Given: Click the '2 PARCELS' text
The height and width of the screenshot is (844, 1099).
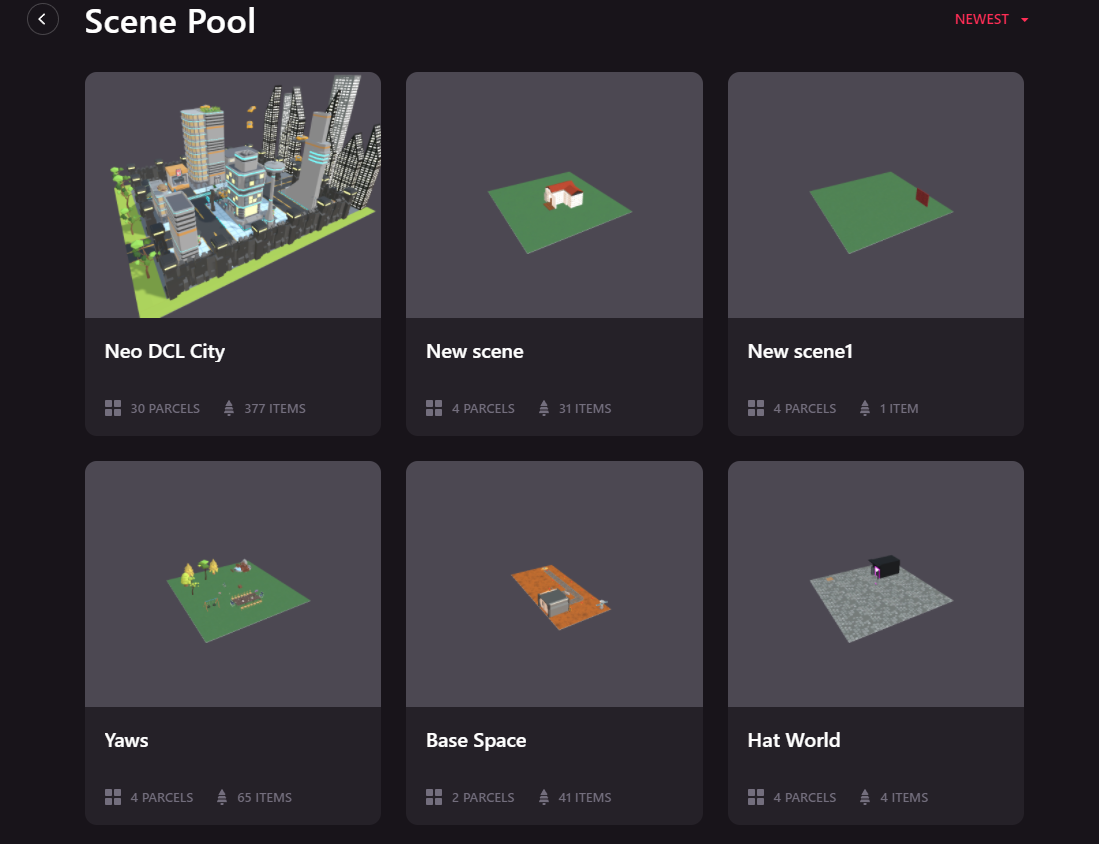Looking at the screenshot, I should (483, 798).
